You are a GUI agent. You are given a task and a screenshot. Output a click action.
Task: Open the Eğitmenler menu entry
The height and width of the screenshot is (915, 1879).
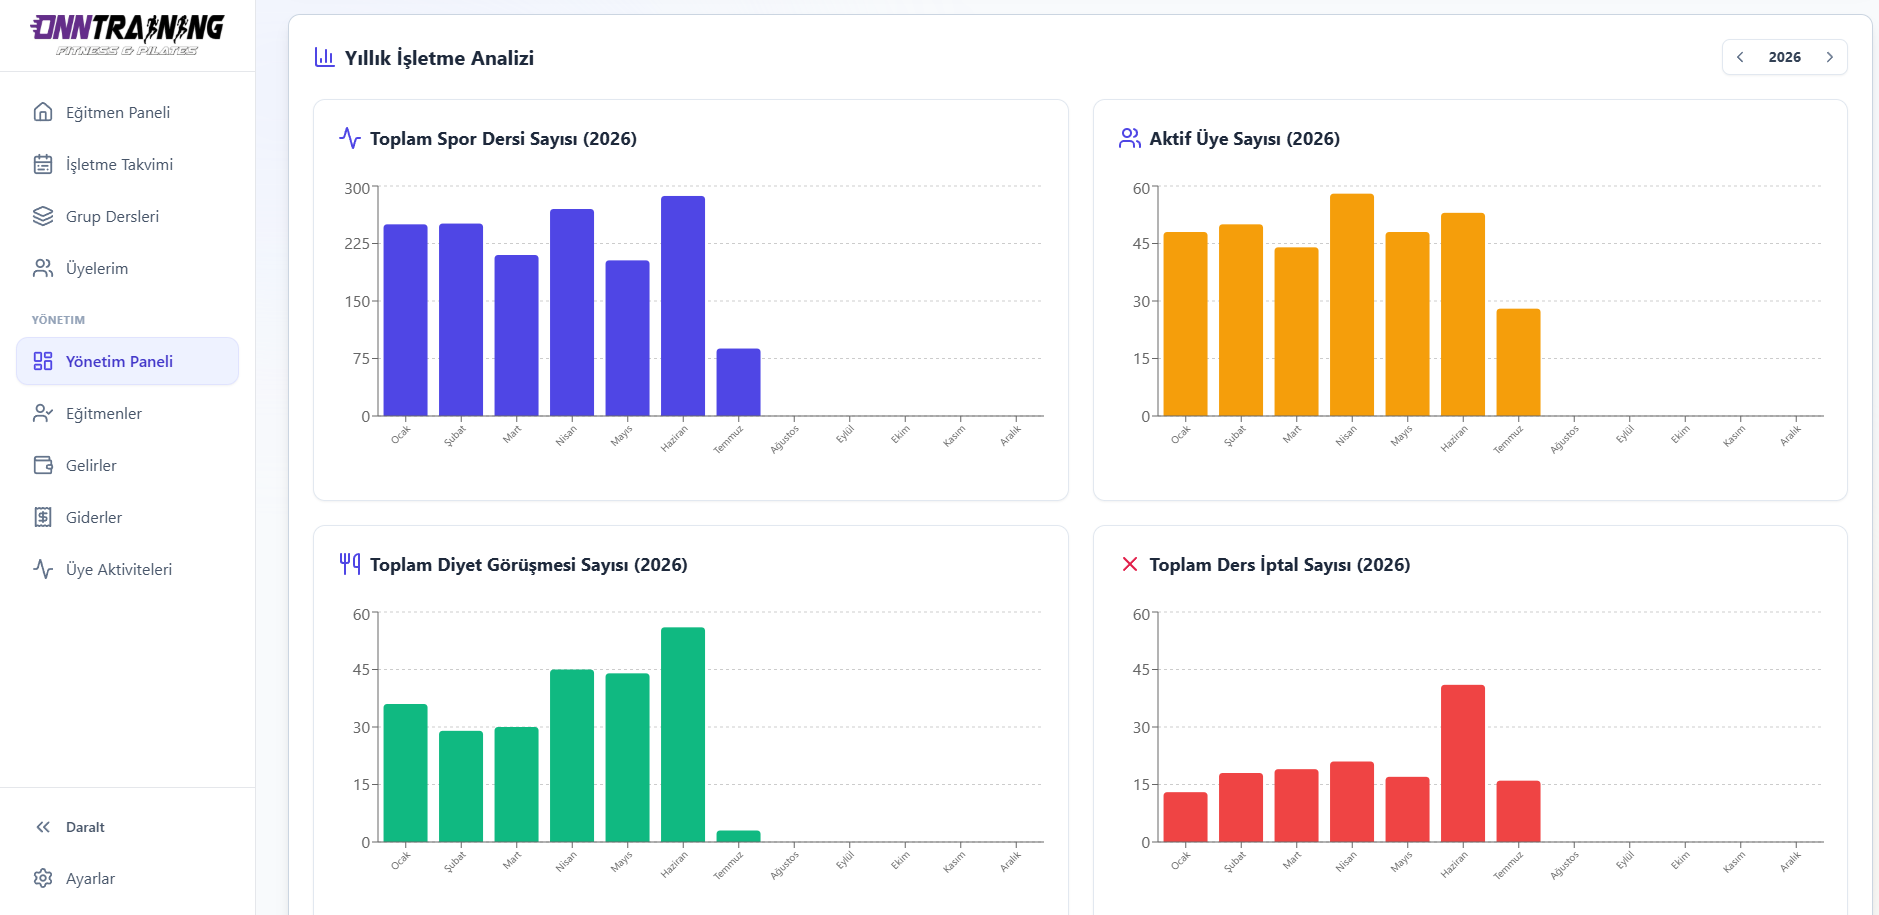(x=127, y=413)
